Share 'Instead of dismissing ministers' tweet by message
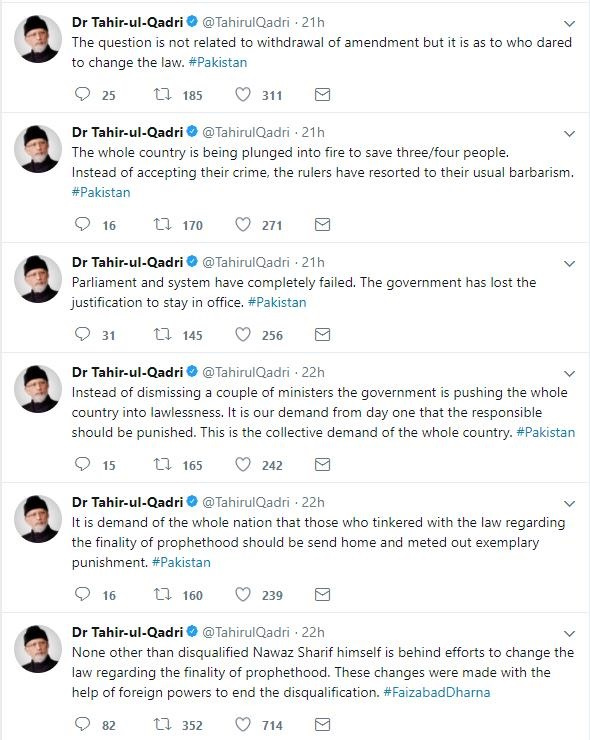 (x=322, y=465)
